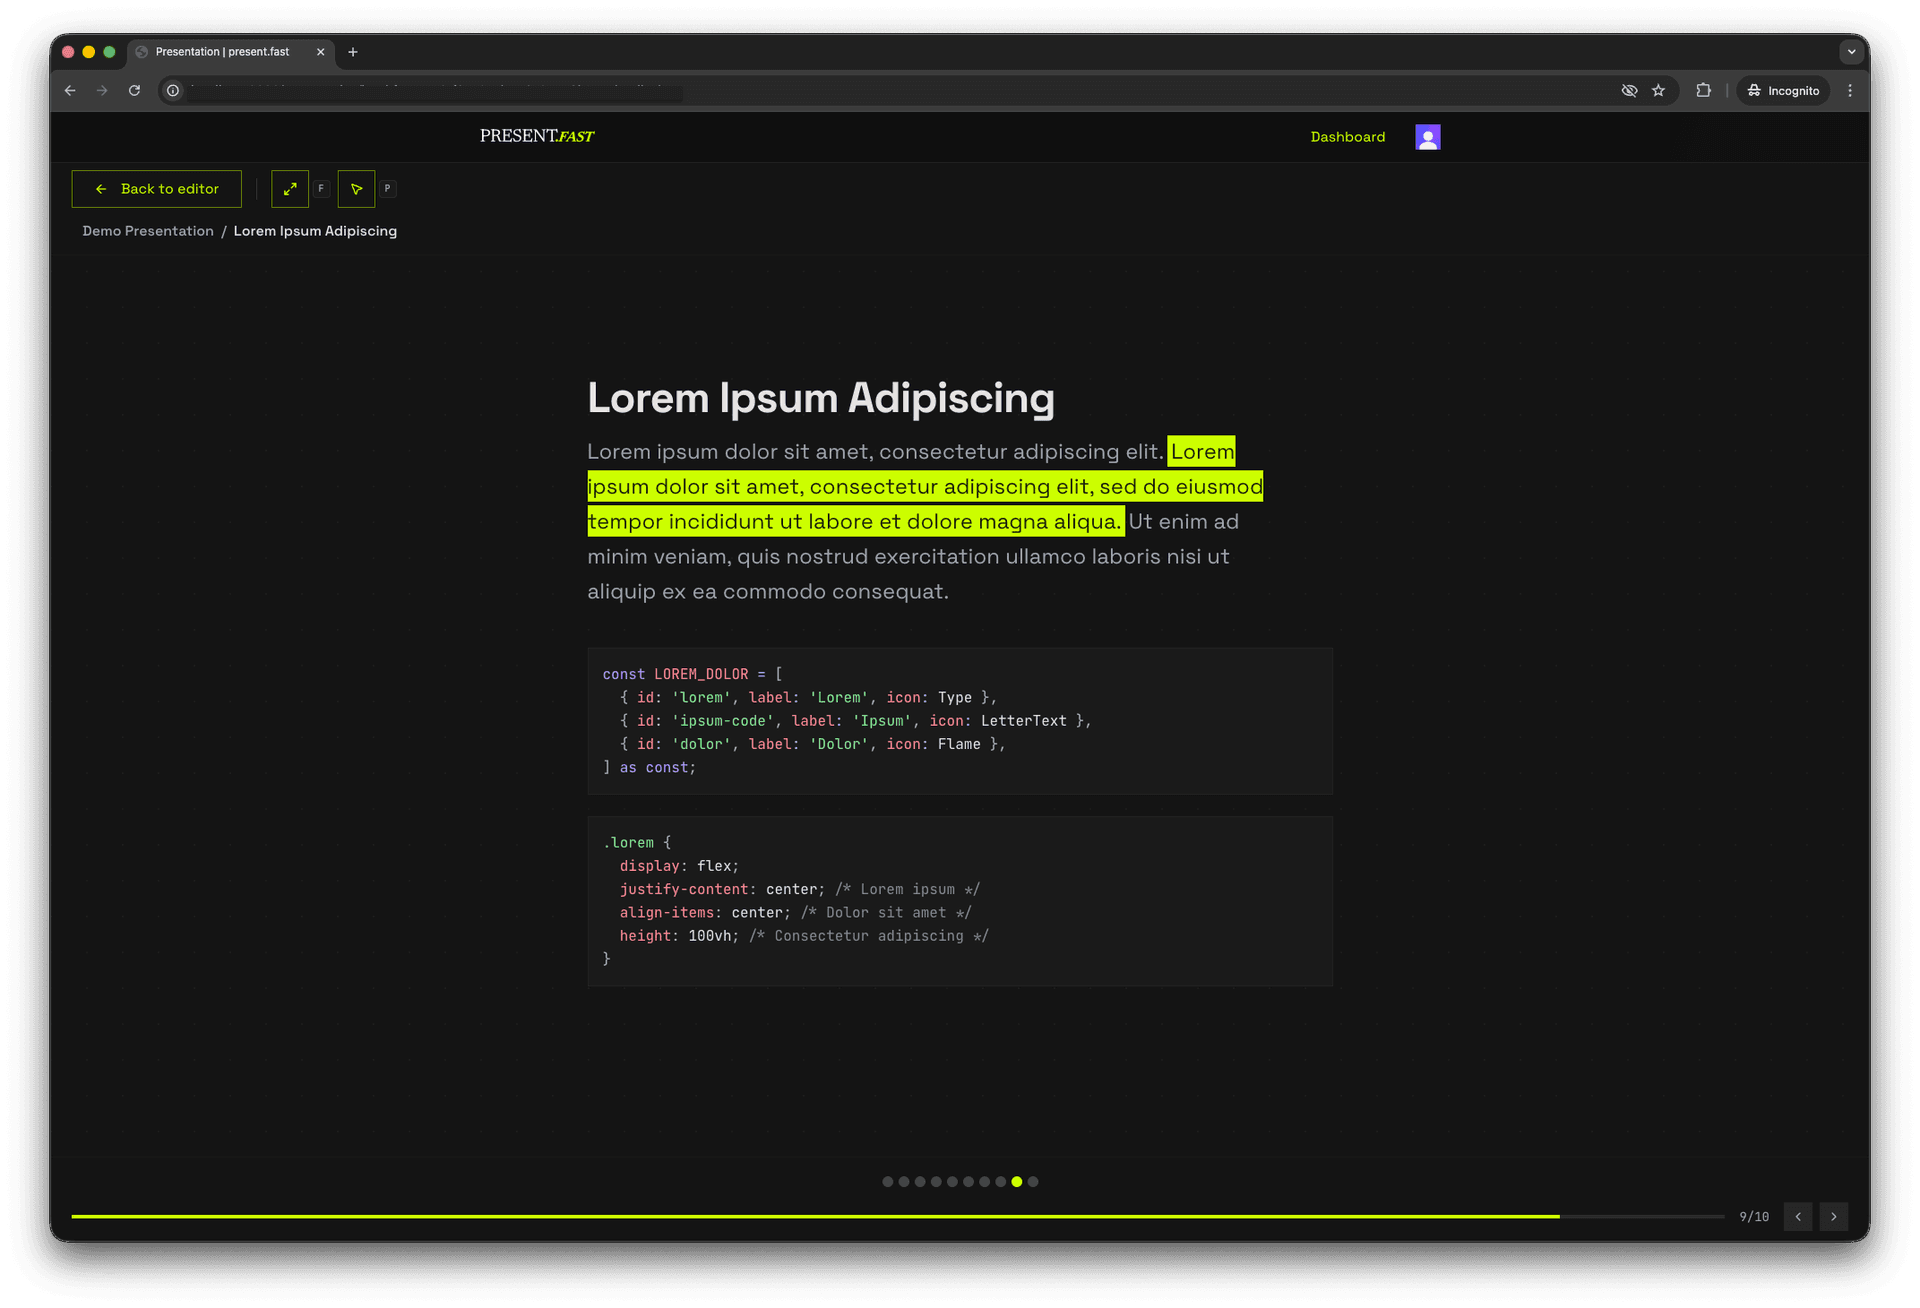Open browser extensions puzzle icon
Image resolution: width=1920 pixels, height=1308 pixels.
[x=1703, y=91]
